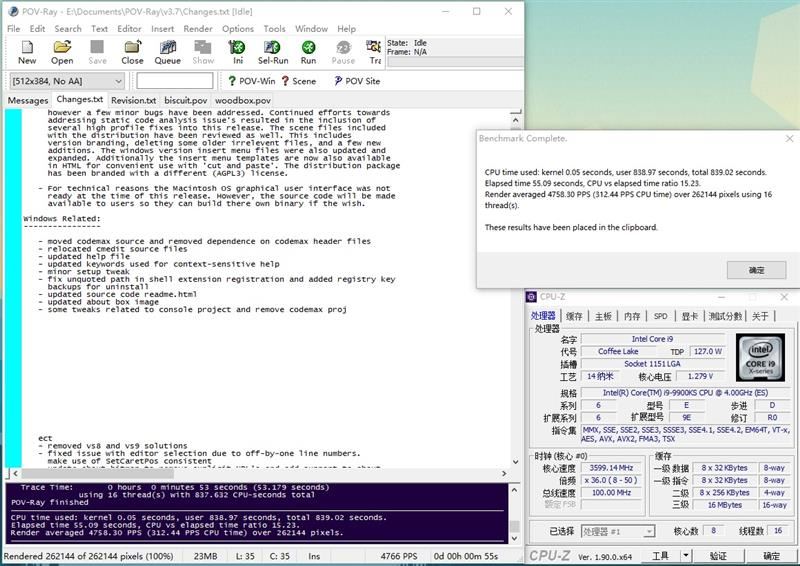Confirm the Benchmark Complete dialog with 确定
The width and height of the screenshot is (800, 566).
tap(757, 270)
